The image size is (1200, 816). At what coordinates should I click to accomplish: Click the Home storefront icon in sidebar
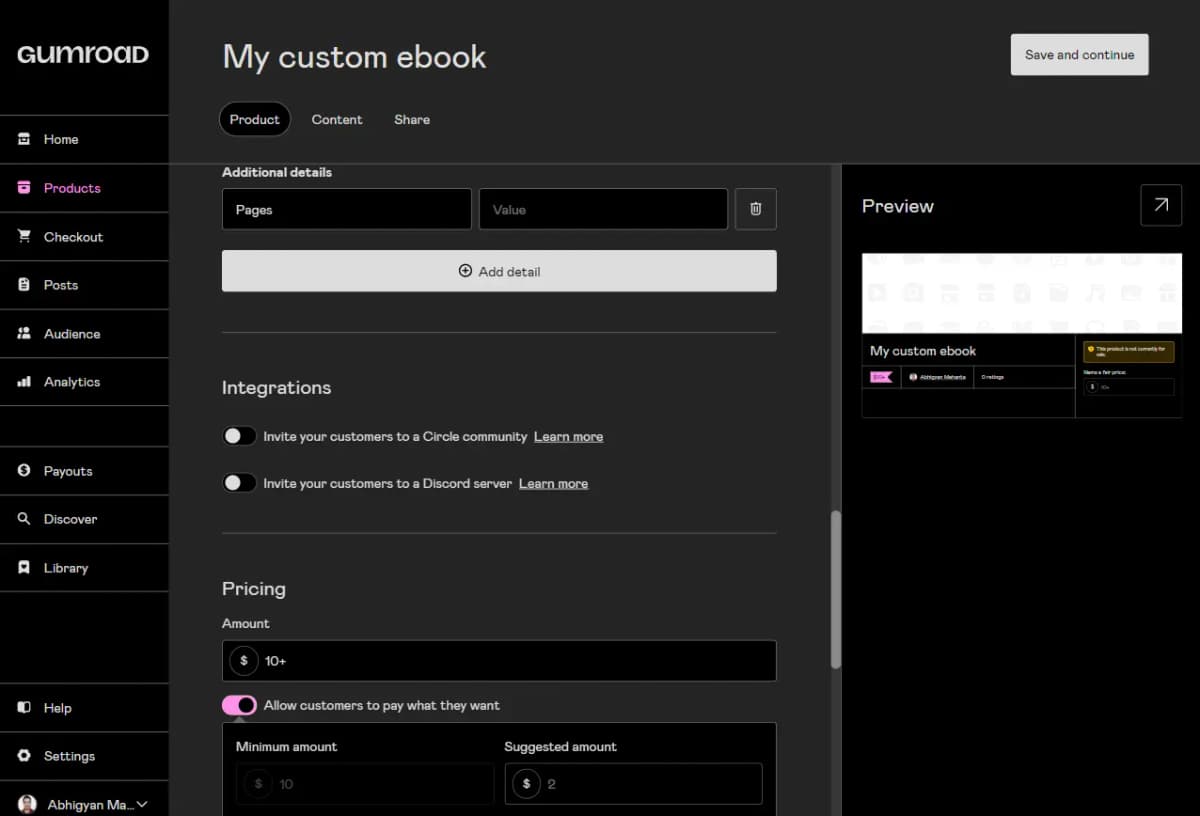pyautogui.click(x=24, y=139)
